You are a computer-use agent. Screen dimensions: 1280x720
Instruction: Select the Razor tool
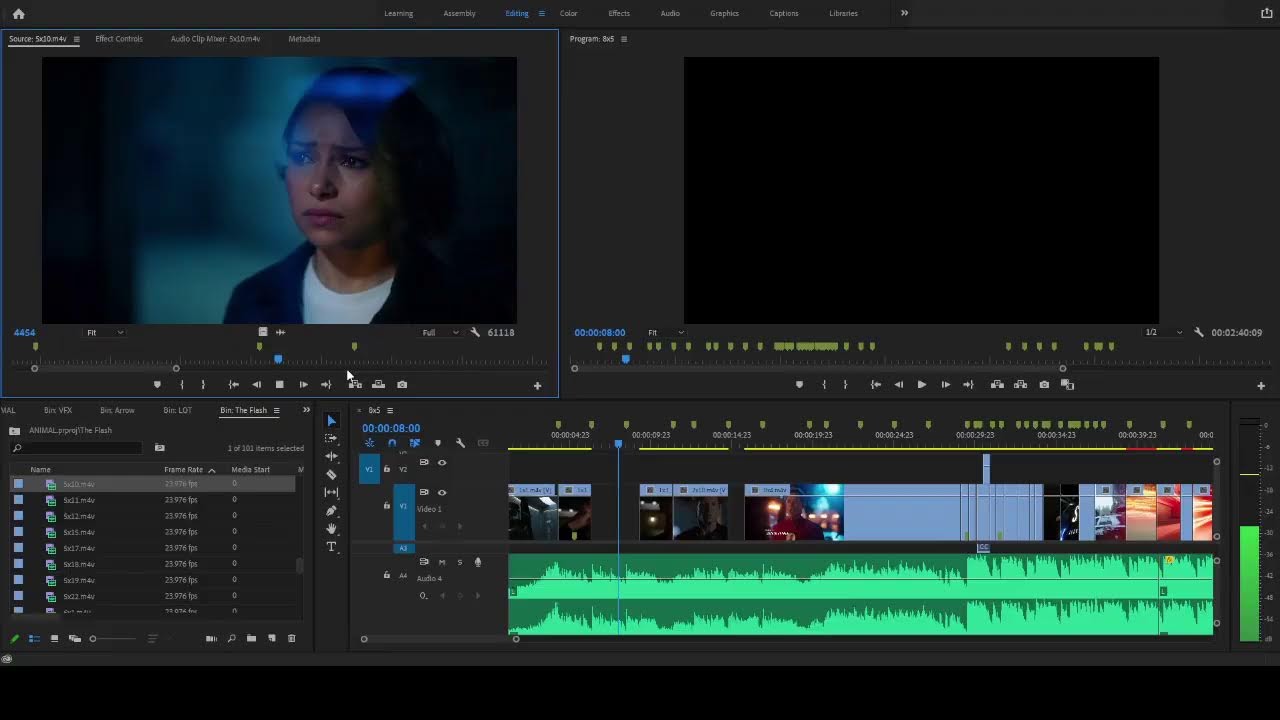point(332,474)
